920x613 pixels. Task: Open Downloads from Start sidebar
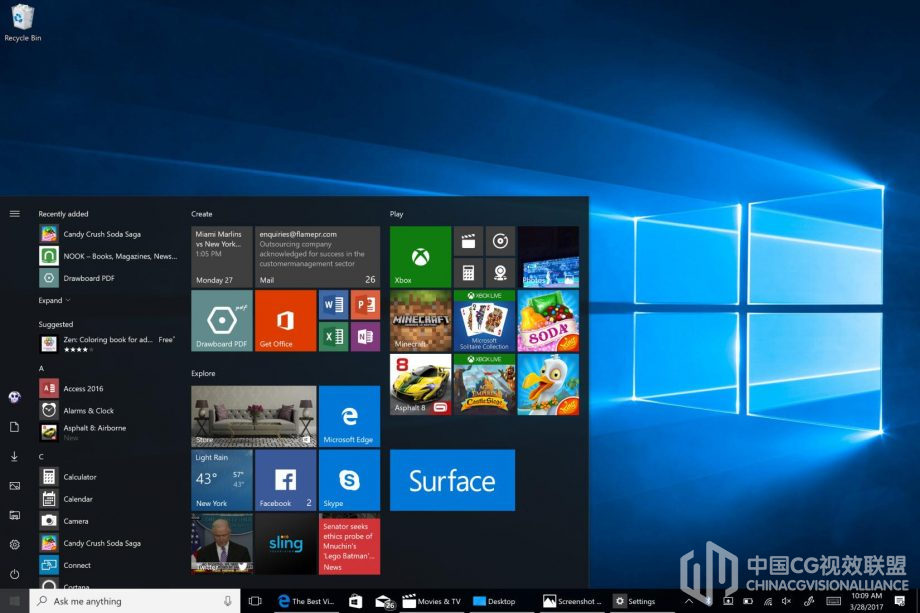(x=15, y=456)
